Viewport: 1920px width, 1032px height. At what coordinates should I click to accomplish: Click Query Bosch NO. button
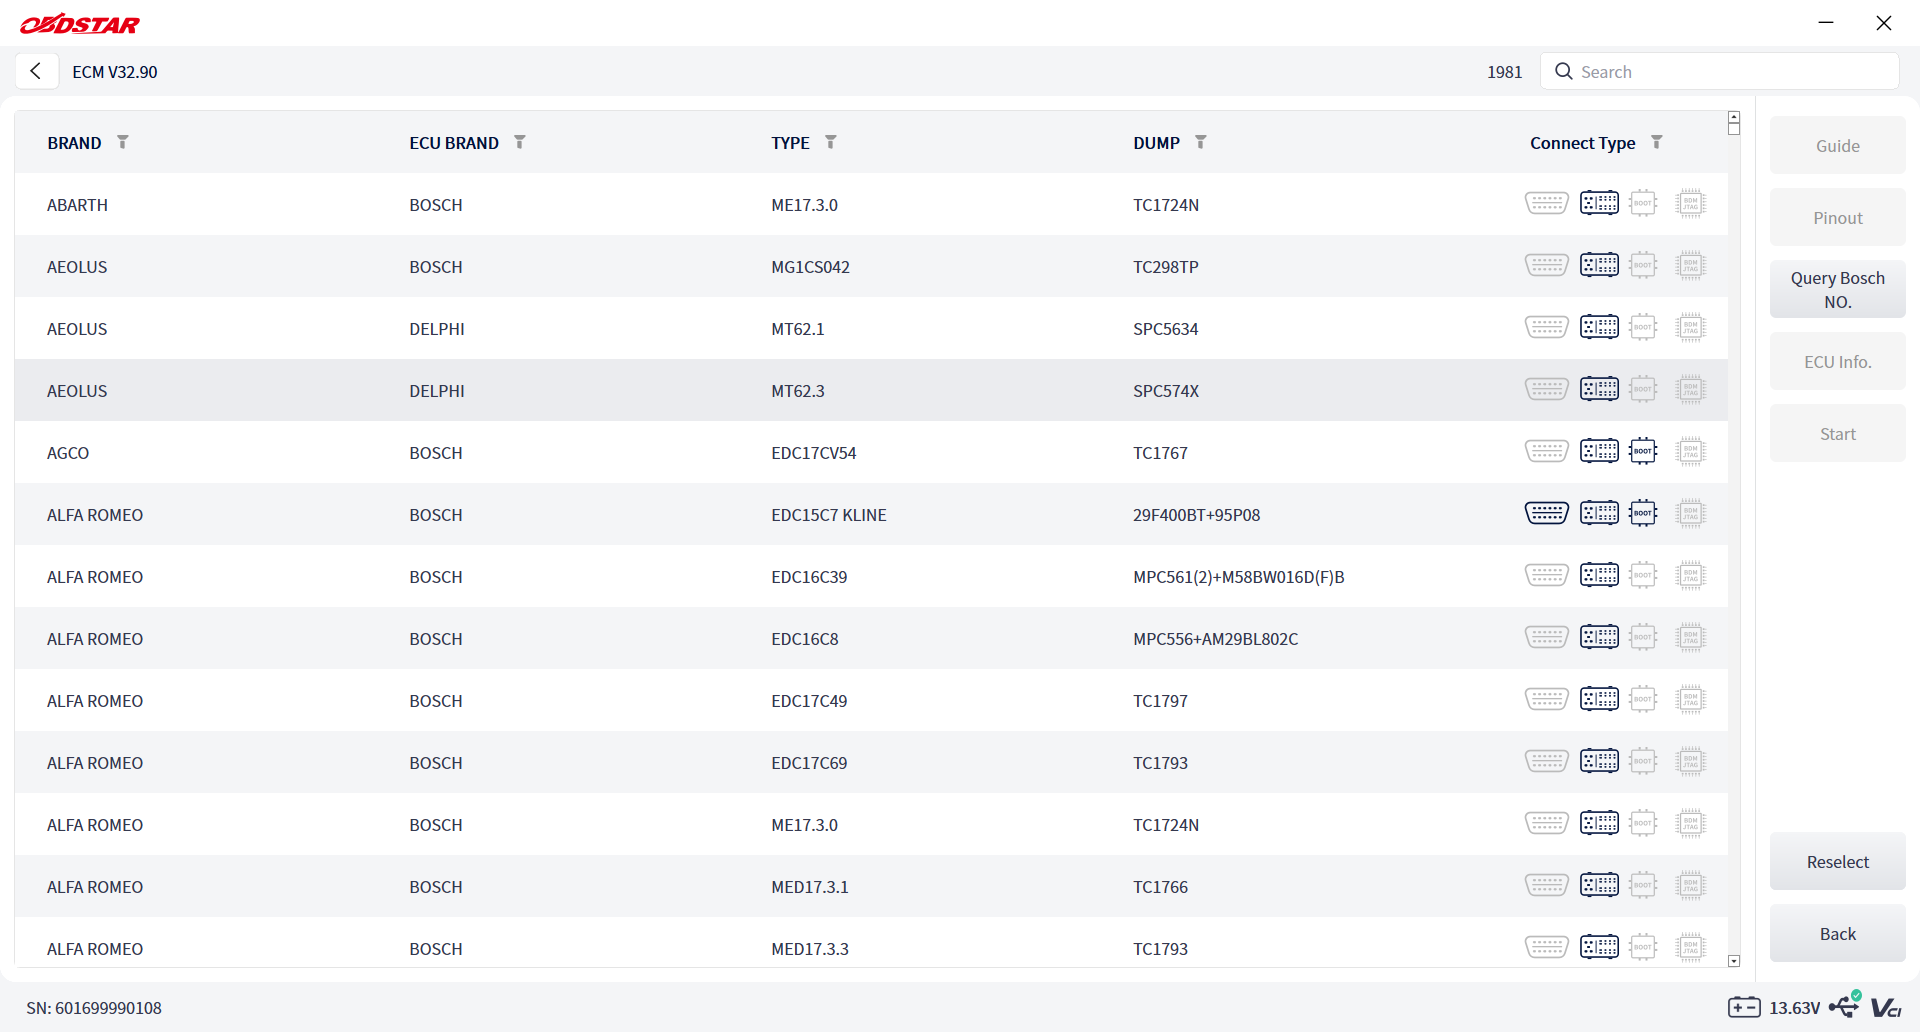click(x=1837, y=290)
